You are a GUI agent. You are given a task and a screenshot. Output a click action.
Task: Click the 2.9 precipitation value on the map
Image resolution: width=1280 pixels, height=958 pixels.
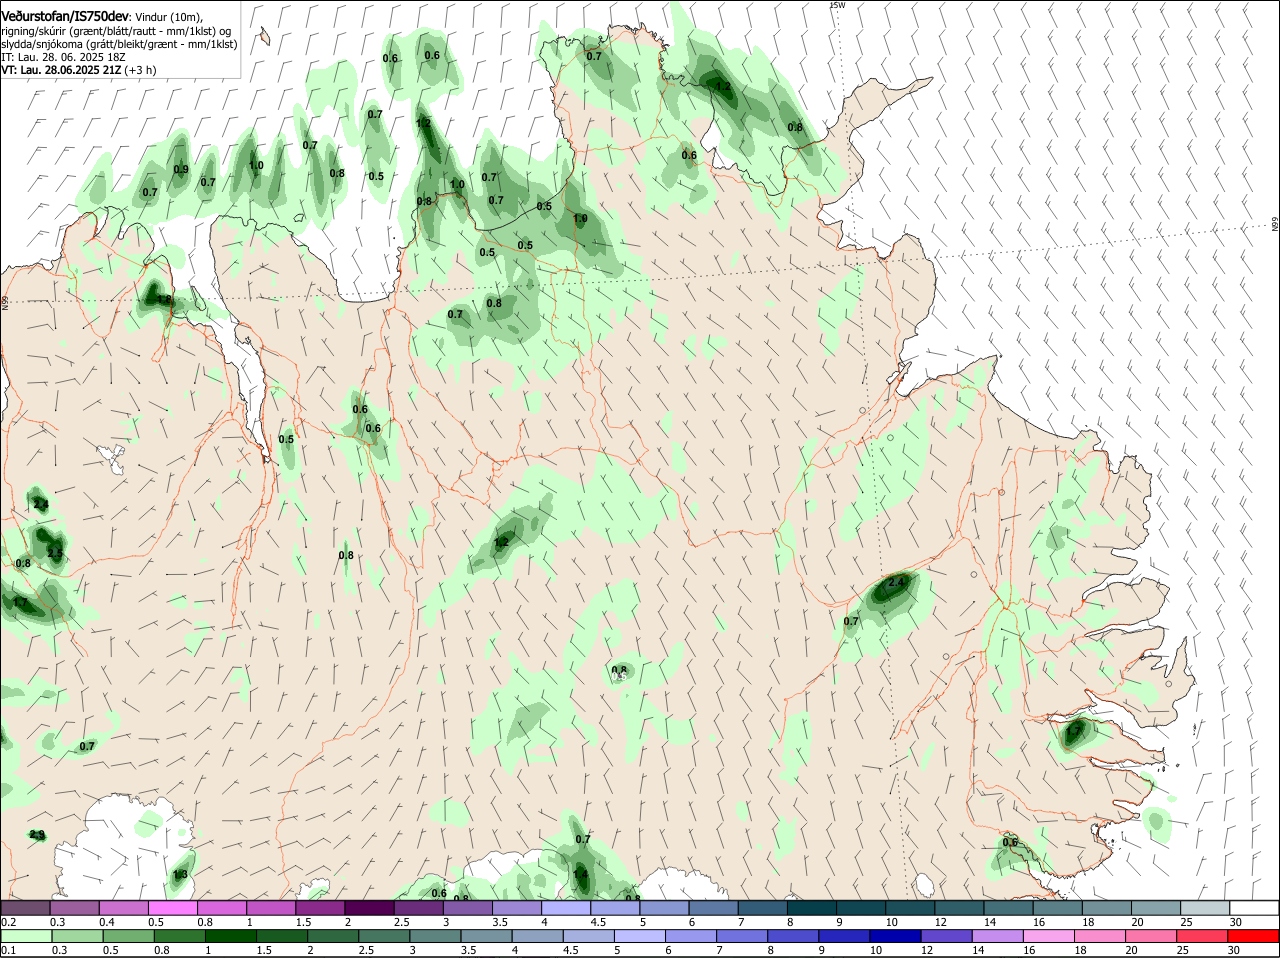(37, 835)
